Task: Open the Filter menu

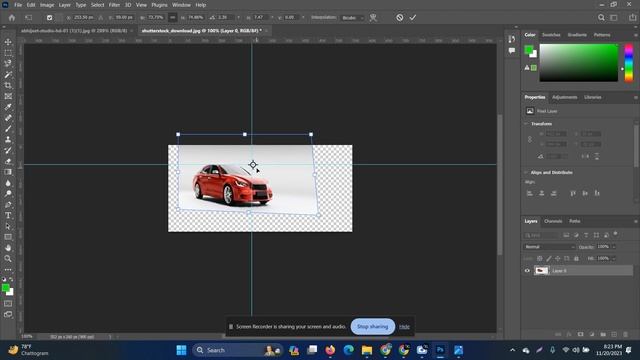Action: click(114, 5)
